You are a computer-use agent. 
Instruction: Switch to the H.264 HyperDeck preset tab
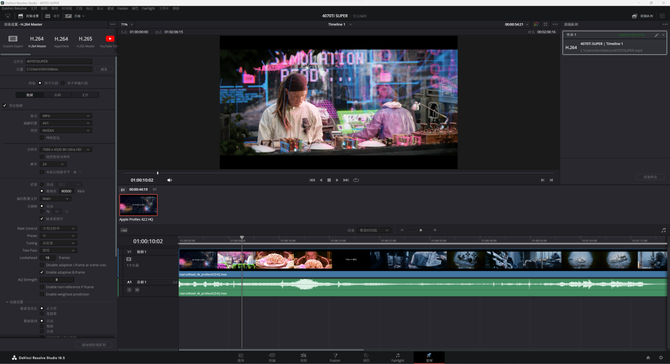click(61, 41)
